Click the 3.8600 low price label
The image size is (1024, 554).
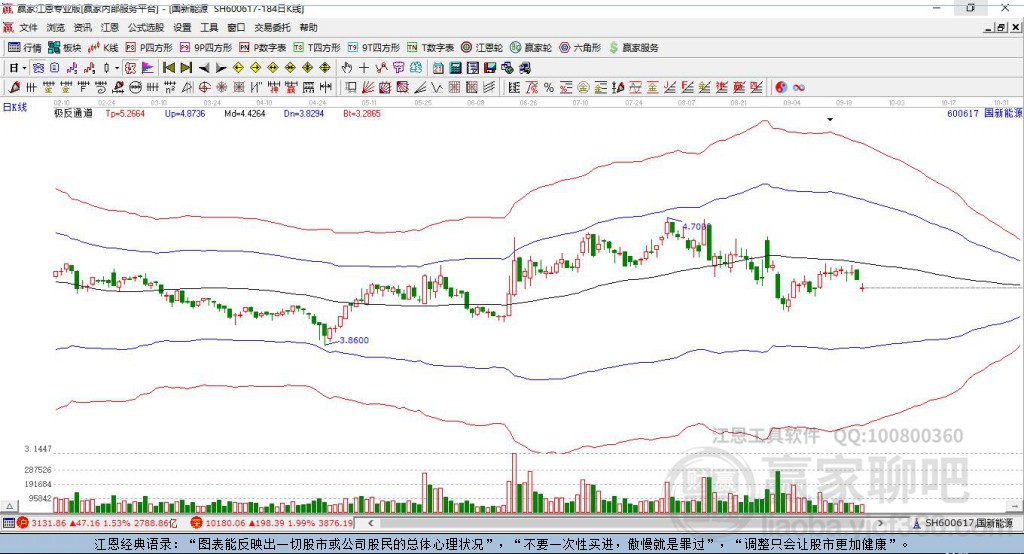(x=354, y=340)
